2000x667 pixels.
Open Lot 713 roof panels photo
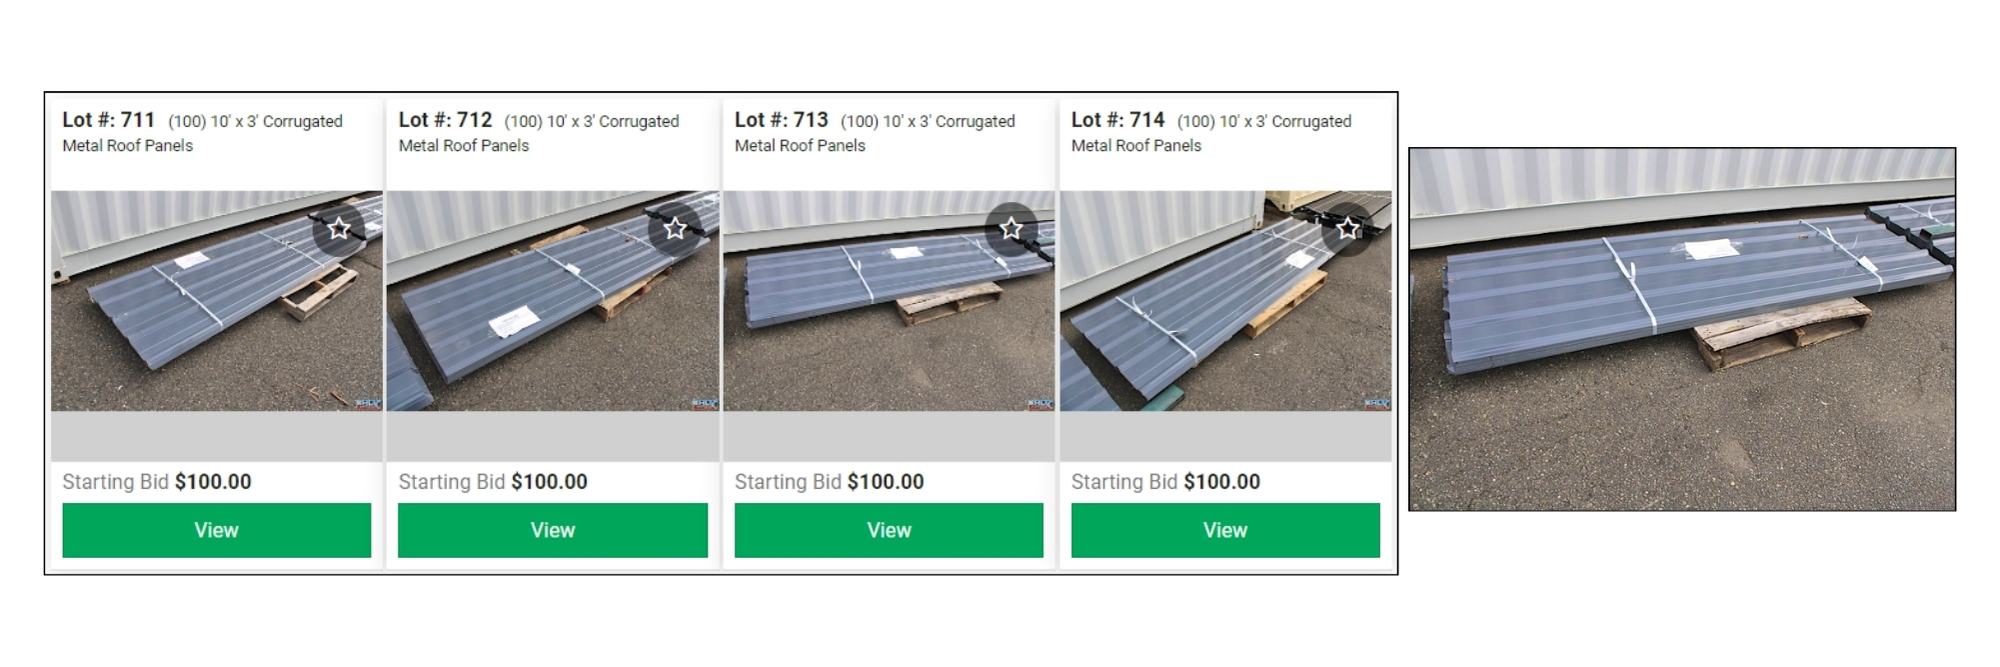point(889,301)
